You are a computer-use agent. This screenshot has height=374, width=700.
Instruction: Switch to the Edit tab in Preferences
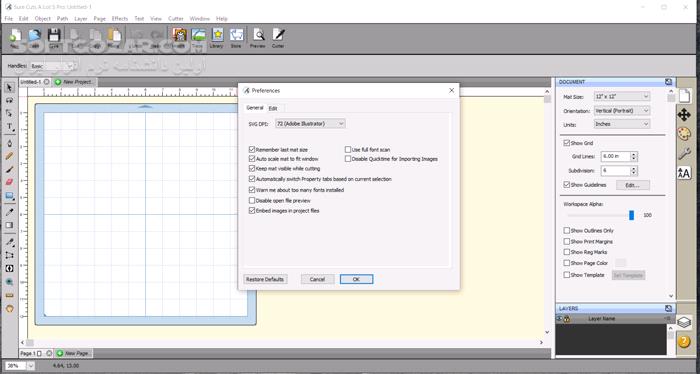point(273,108)
